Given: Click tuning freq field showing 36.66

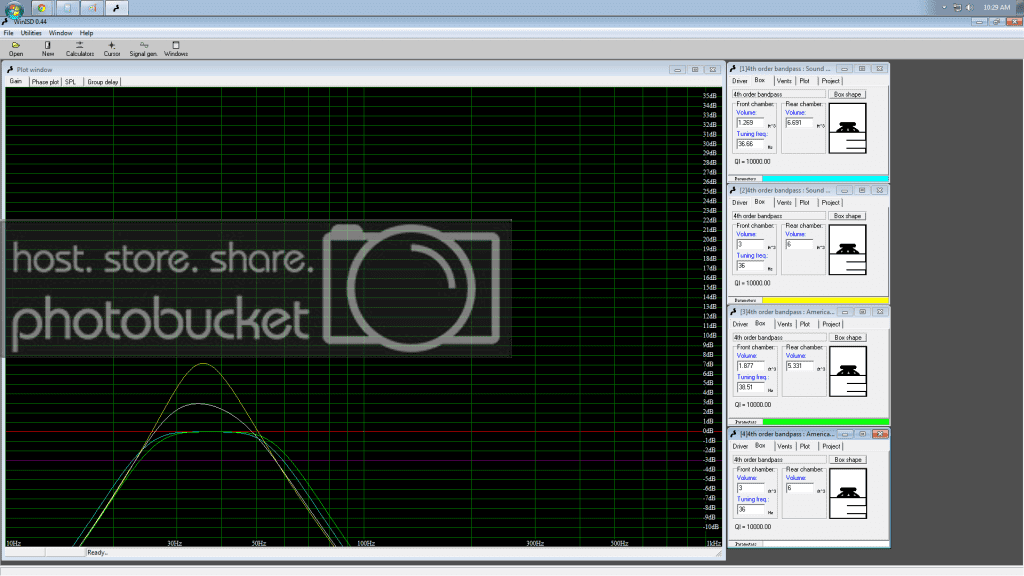Looking at the screenshot, I should pyautogui.click(x=750, y=144).
